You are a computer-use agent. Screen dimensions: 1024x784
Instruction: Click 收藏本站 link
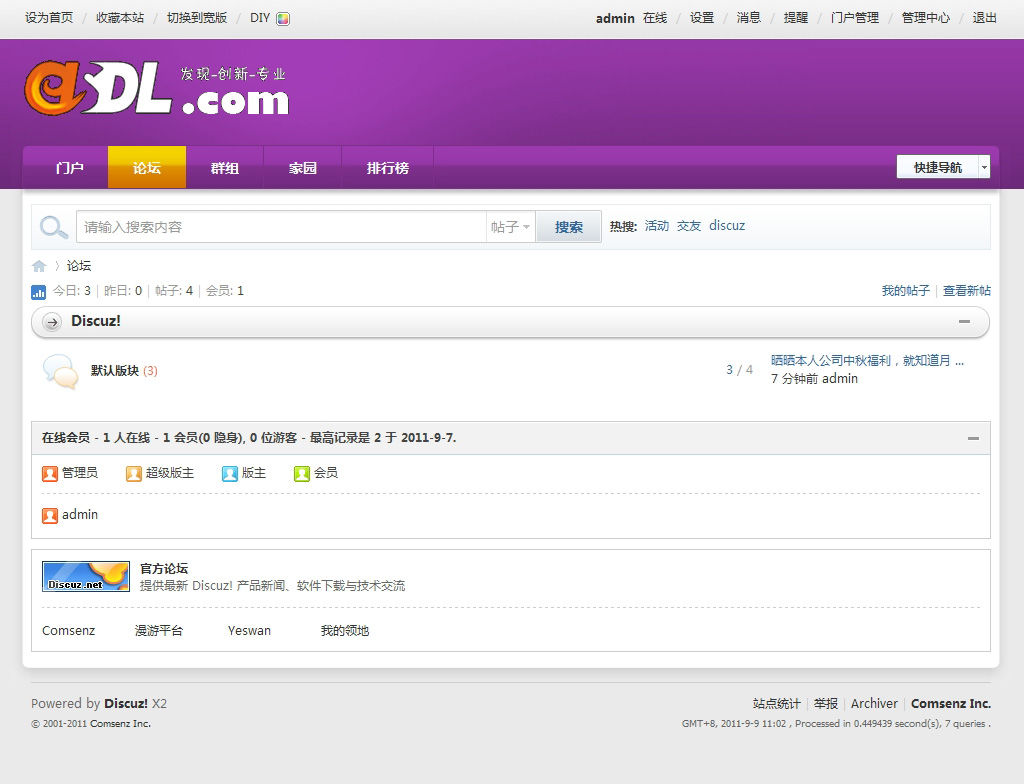click(120, 18)
